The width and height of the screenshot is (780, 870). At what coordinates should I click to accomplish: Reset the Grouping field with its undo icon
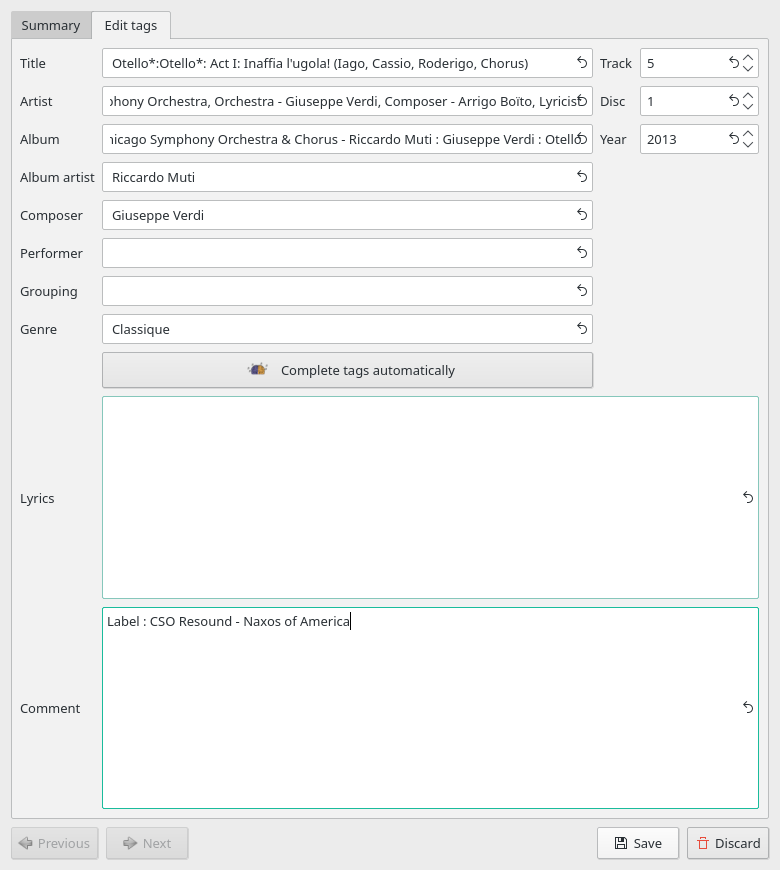point(582,291)
